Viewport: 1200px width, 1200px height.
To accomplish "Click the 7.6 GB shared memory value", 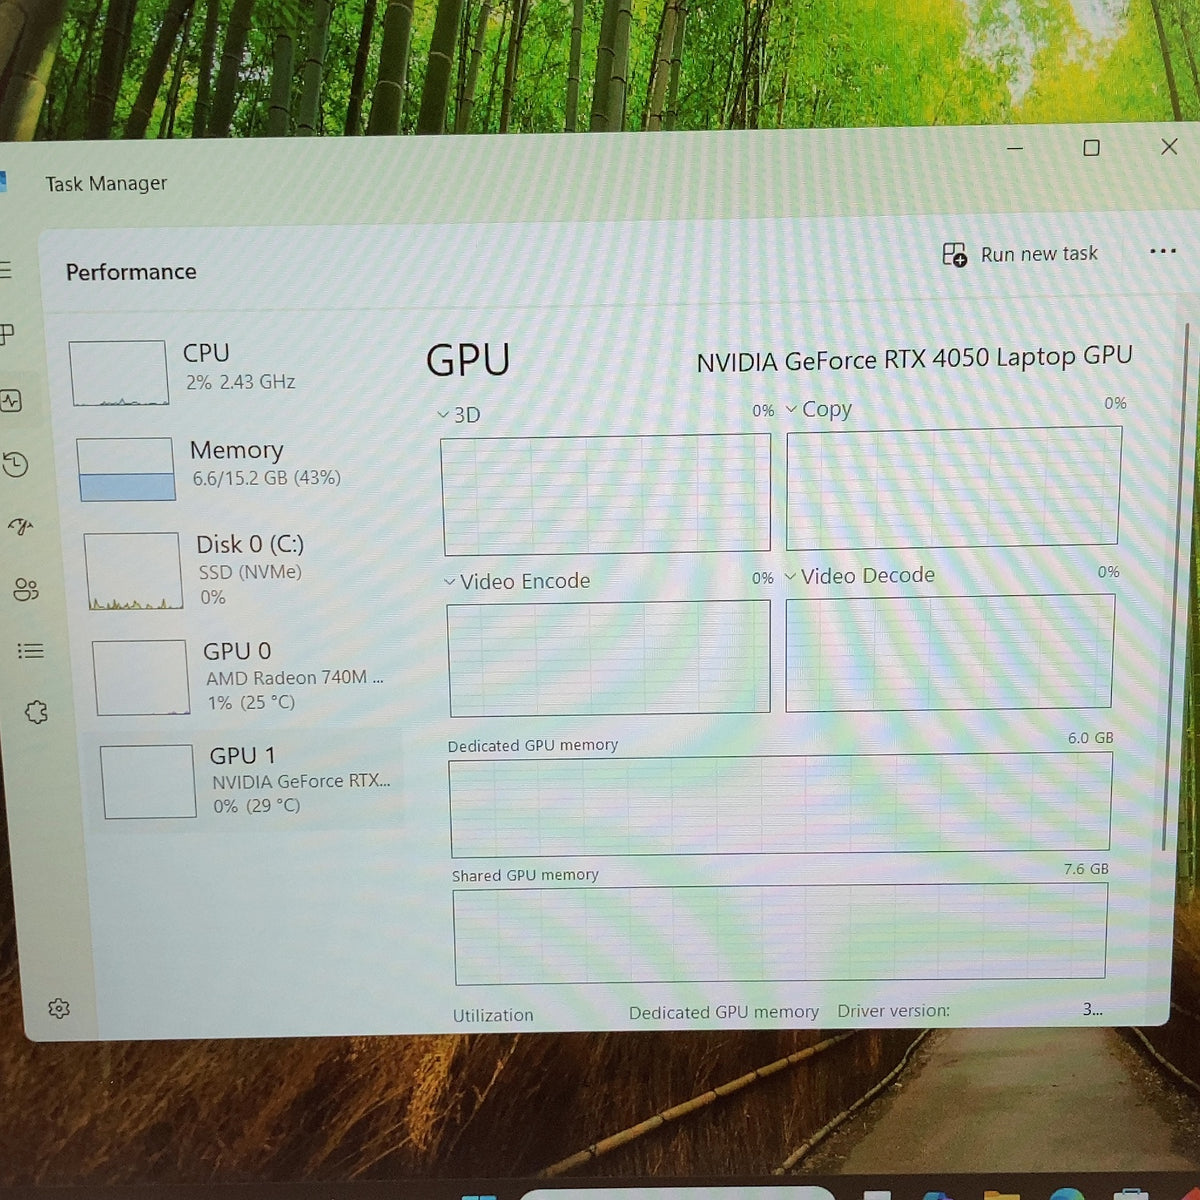I will (1086, 869).
